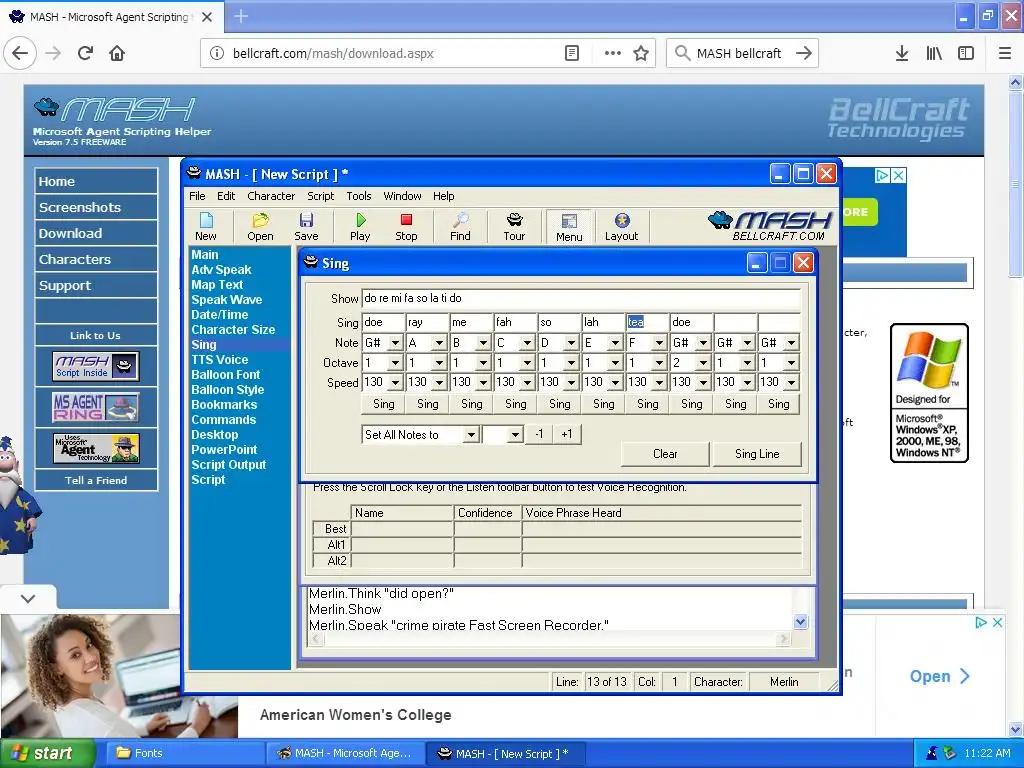Expand the Note dropdown showing A
This screenshot has height=768, width=1024.
[439, 343]
